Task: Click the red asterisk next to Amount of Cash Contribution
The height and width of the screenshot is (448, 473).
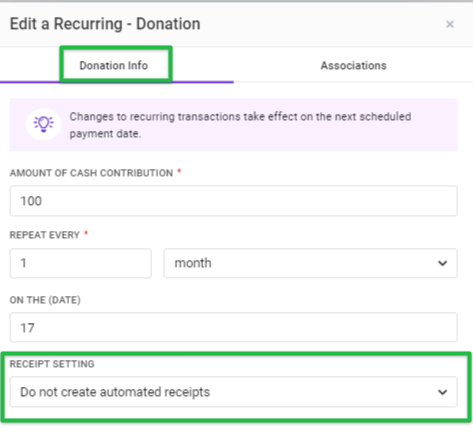Action: [179, 171]
